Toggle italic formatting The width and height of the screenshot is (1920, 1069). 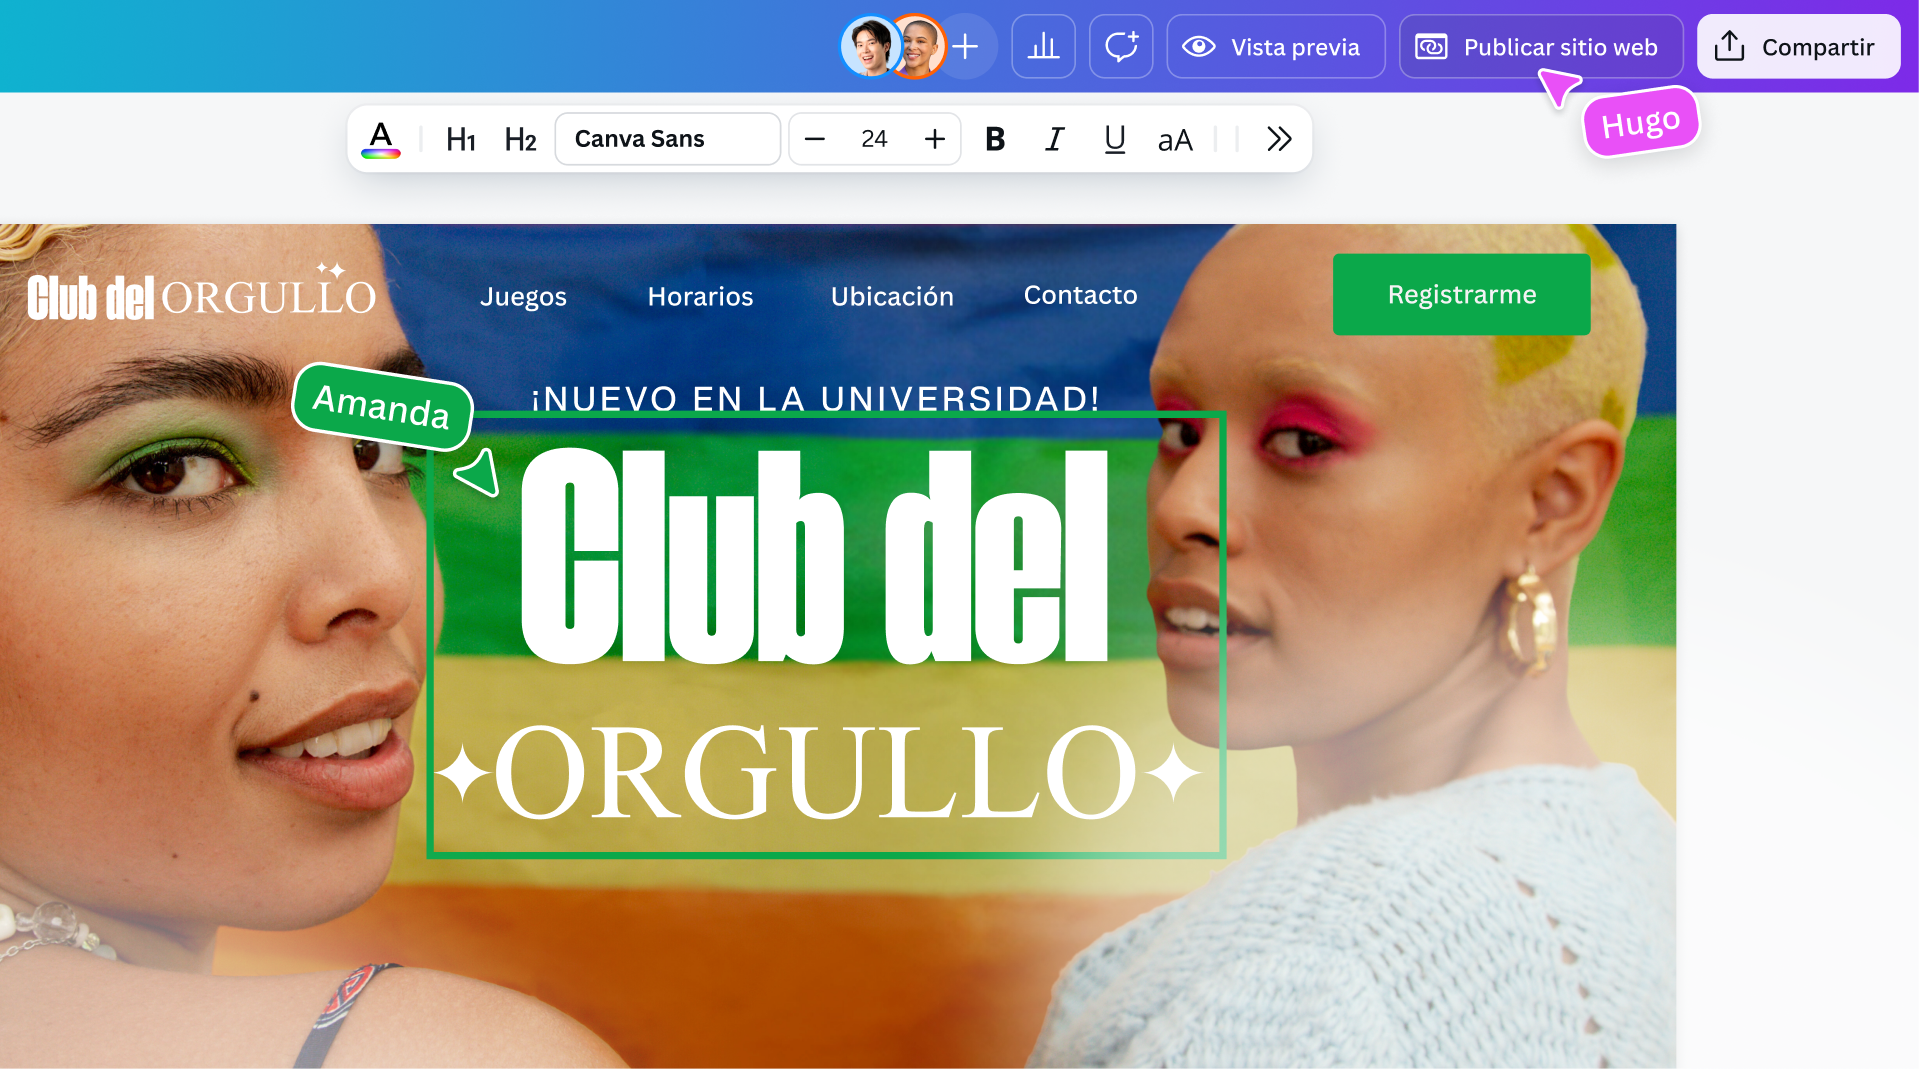pyautogui.click(x=1054, y=139)
